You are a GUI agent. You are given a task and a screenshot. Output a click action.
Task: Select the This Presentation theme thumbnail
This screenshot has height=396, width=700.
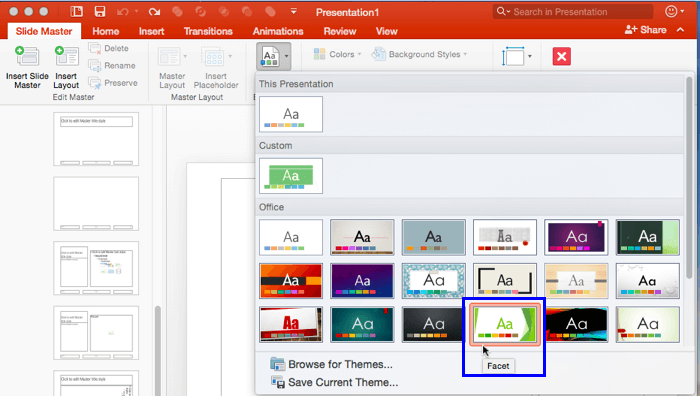point(291,114)
